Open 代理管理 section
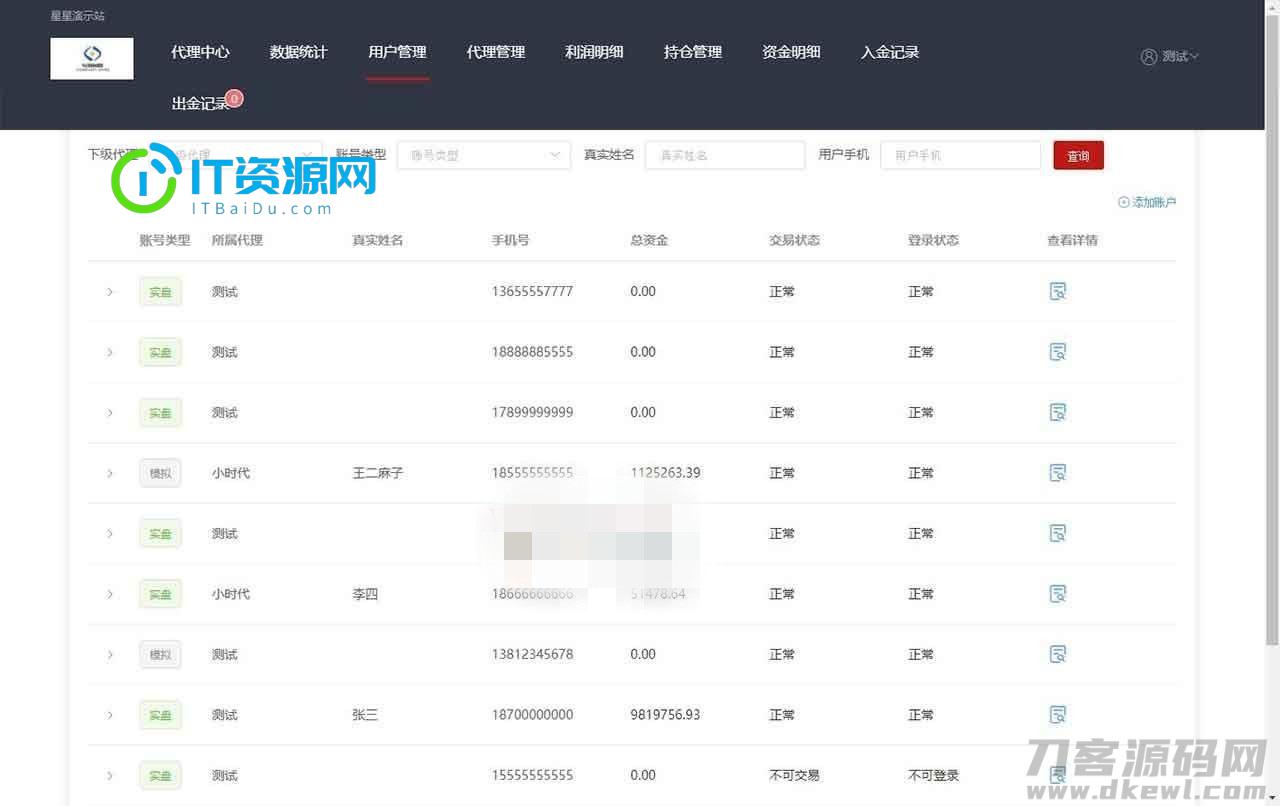The image size is (1280, 806). click(496, 52)
